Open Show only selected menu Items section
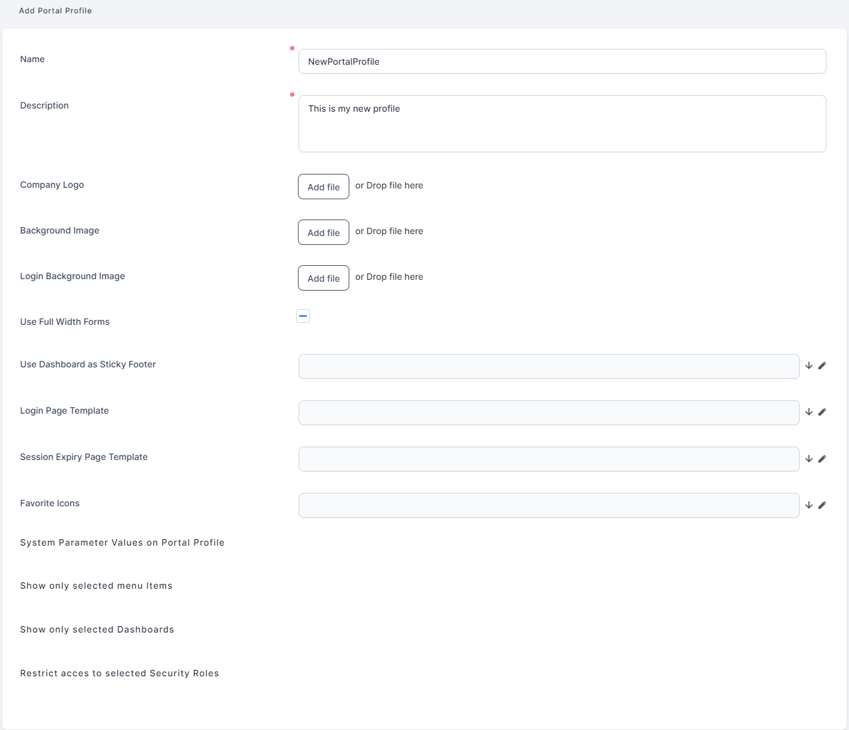 [96, 586]
